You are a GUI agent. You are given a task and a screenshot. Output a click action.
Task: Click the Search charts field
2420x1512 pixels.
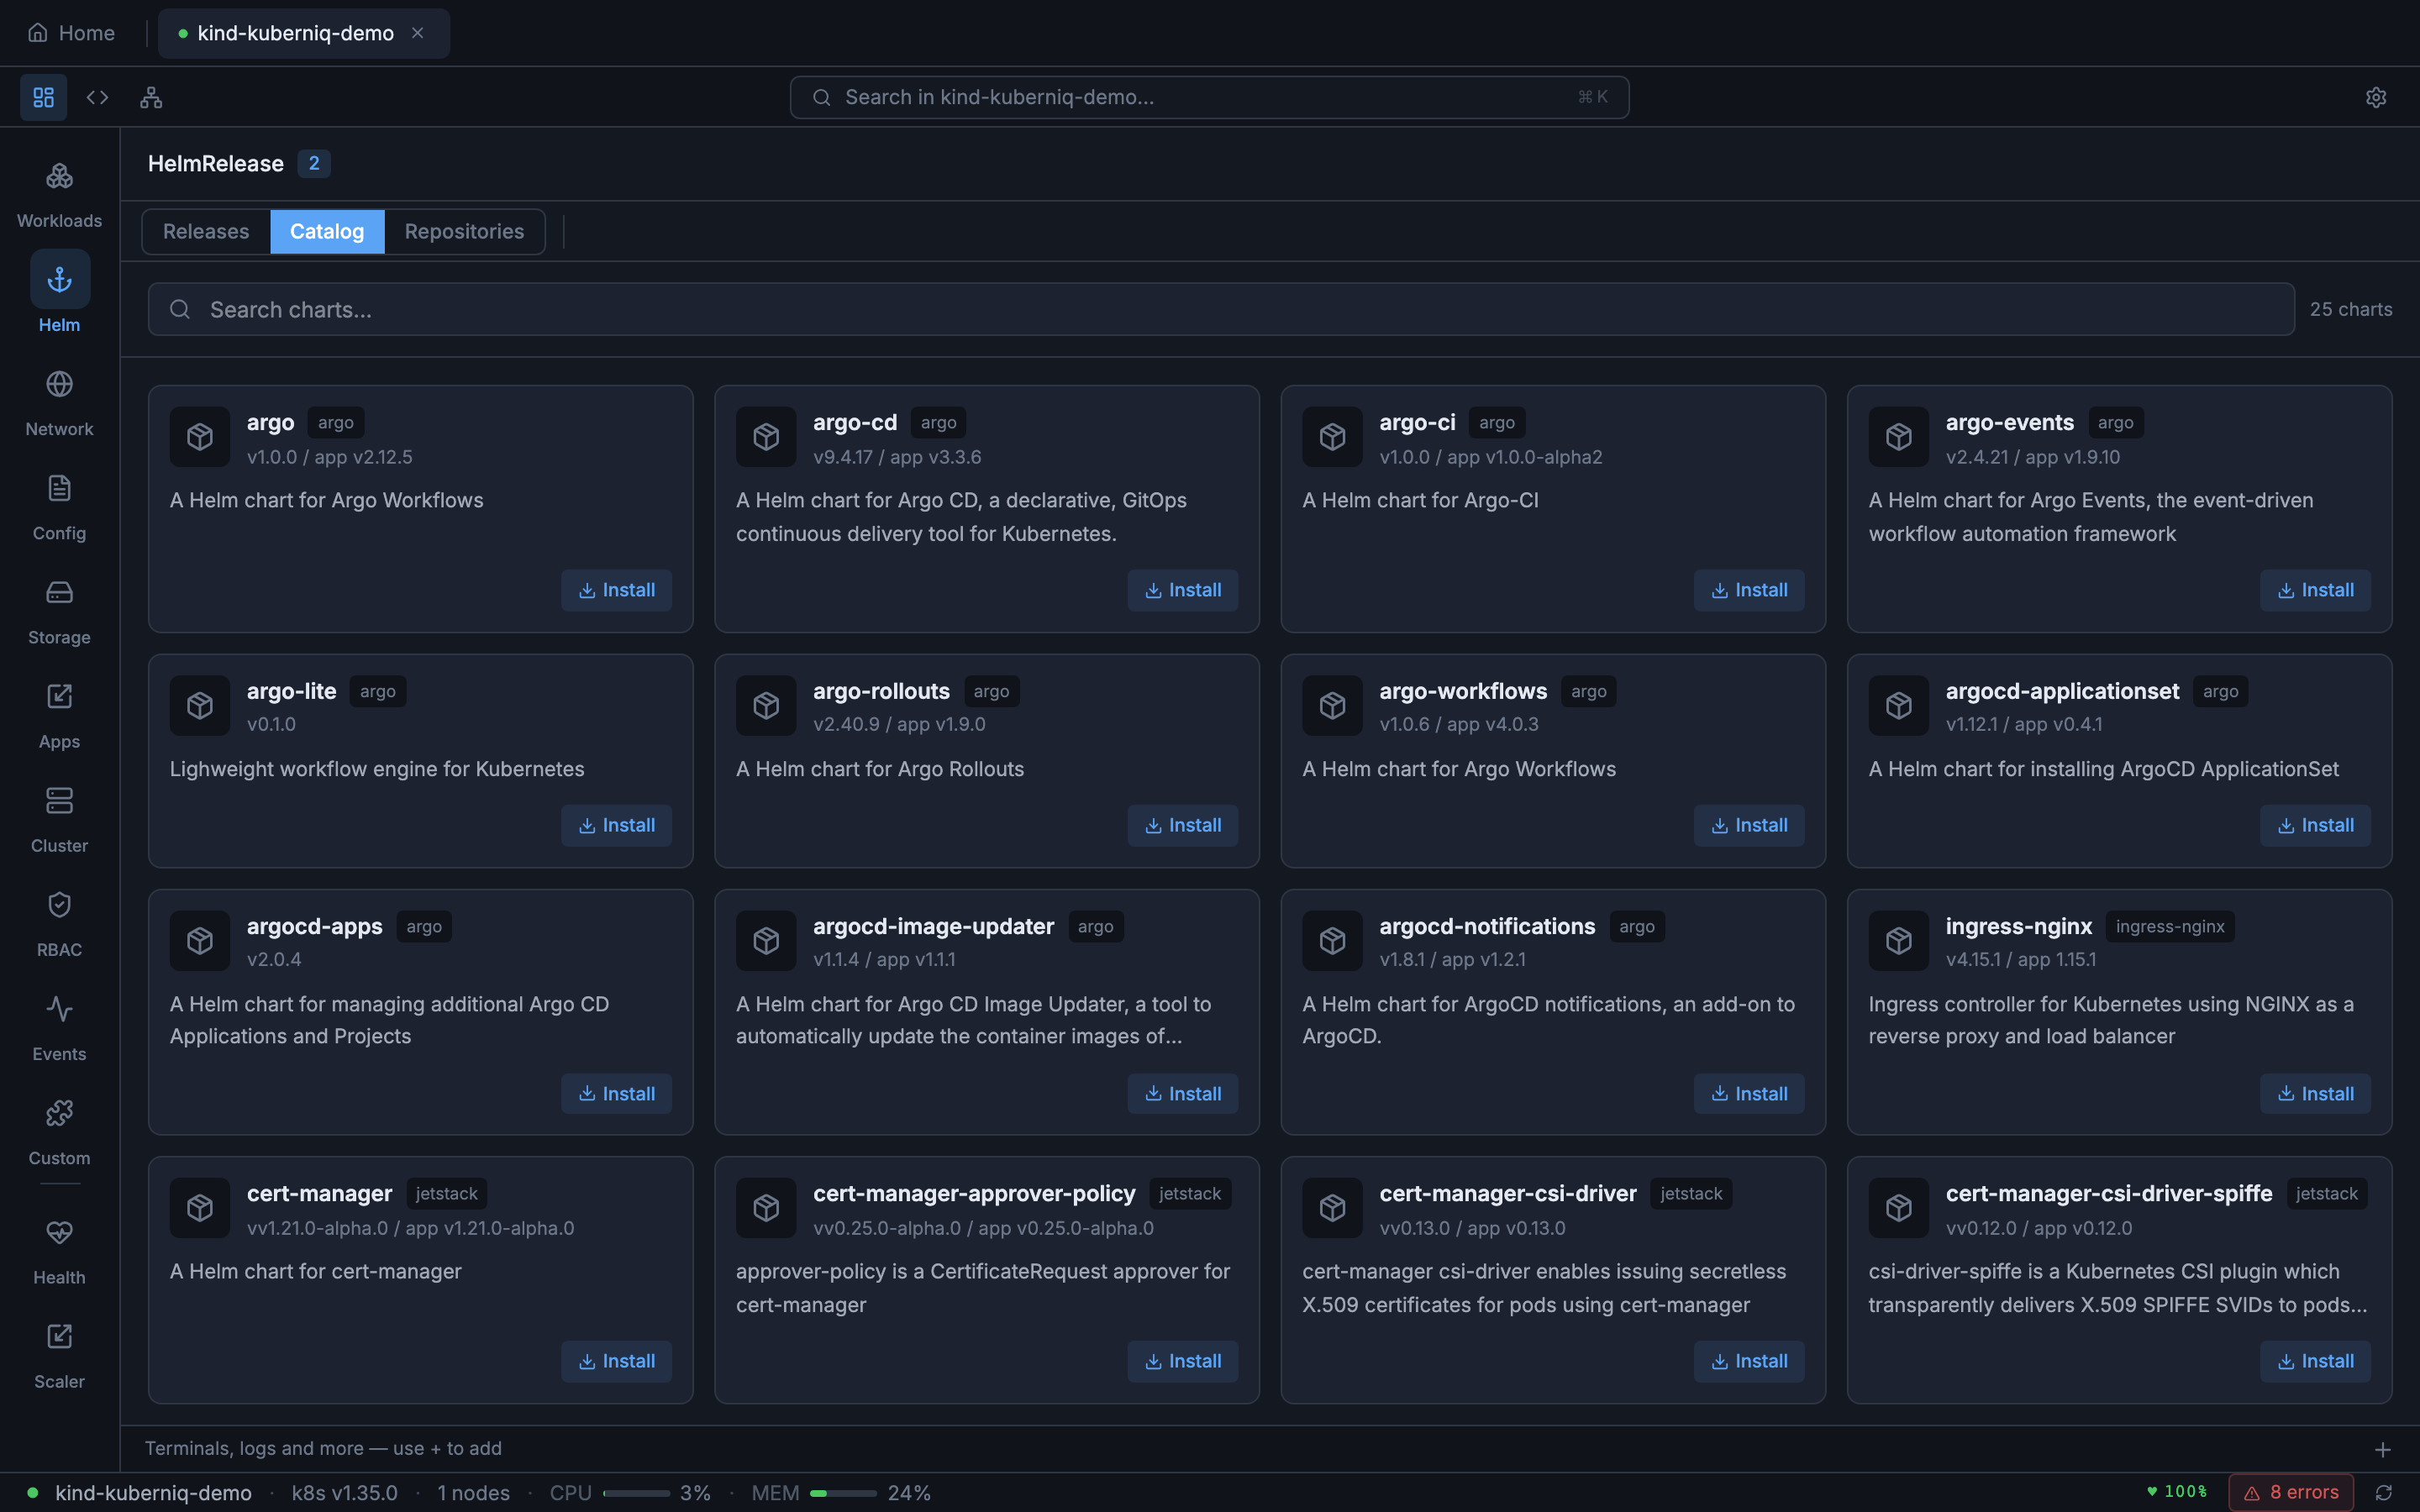pos(700,309)
